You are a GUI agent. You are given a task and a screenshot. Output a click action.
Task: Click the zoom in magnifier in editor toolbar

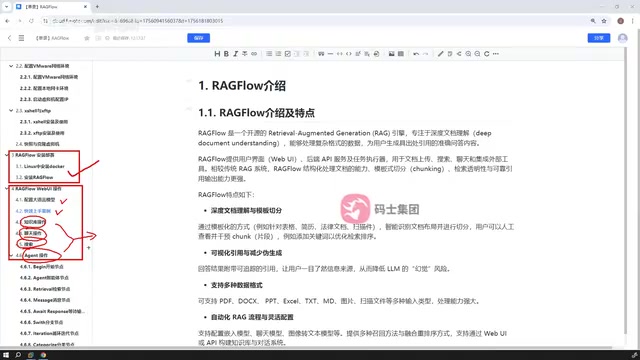coord(468,54)
